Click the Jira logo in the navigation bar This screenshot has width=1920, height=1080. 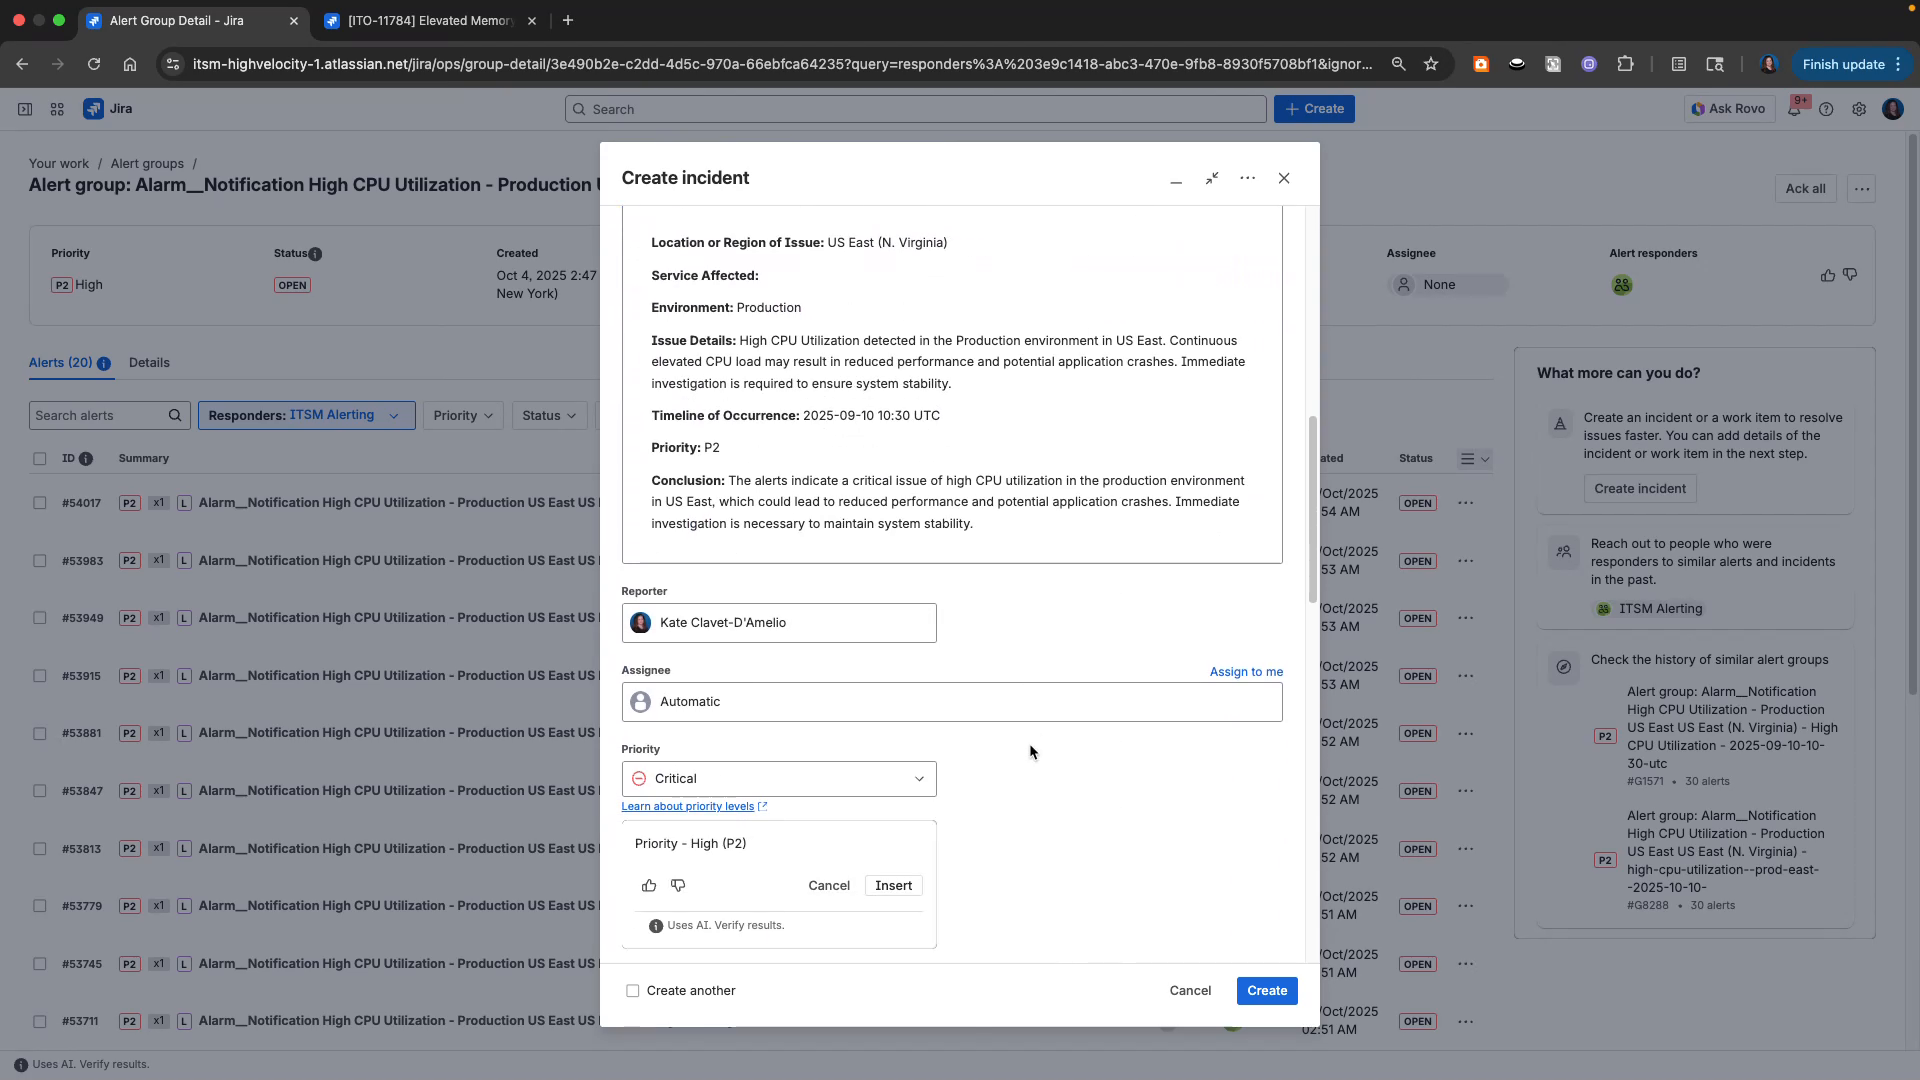click(x=107, y=108)
